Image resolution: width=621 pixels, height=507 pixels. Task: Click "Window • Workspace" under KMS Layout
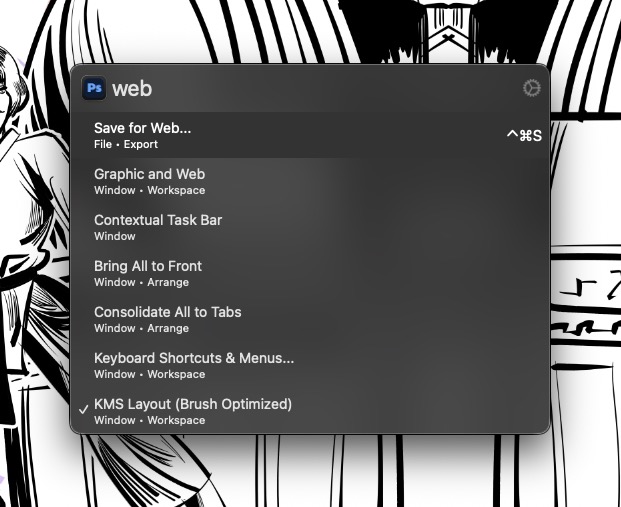coord(149,420)
